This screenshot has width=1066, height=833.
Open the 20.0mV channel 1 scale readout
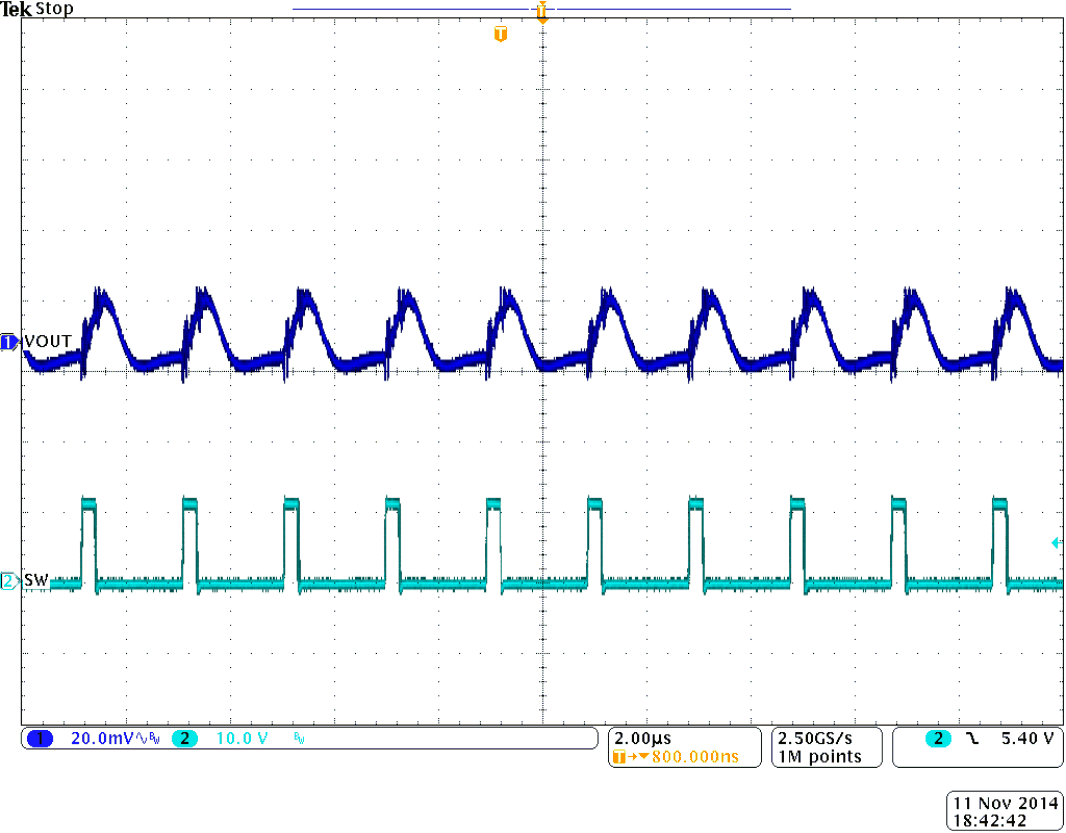[100, 739]
